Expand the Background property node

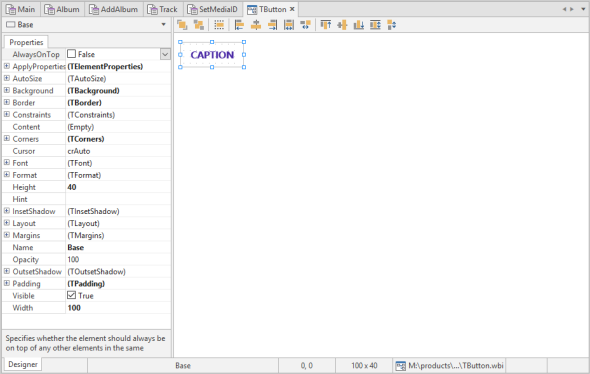click(7, 90)
